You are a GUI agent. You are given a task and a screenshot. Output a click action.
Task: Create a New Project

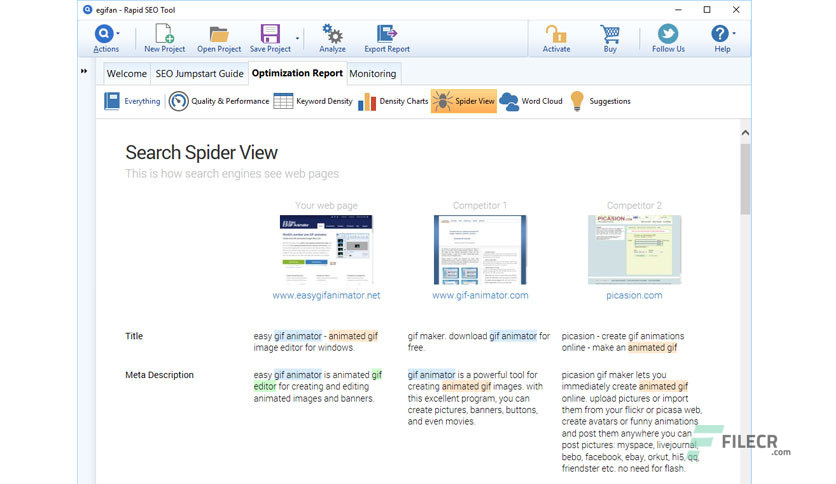(164, 38)
